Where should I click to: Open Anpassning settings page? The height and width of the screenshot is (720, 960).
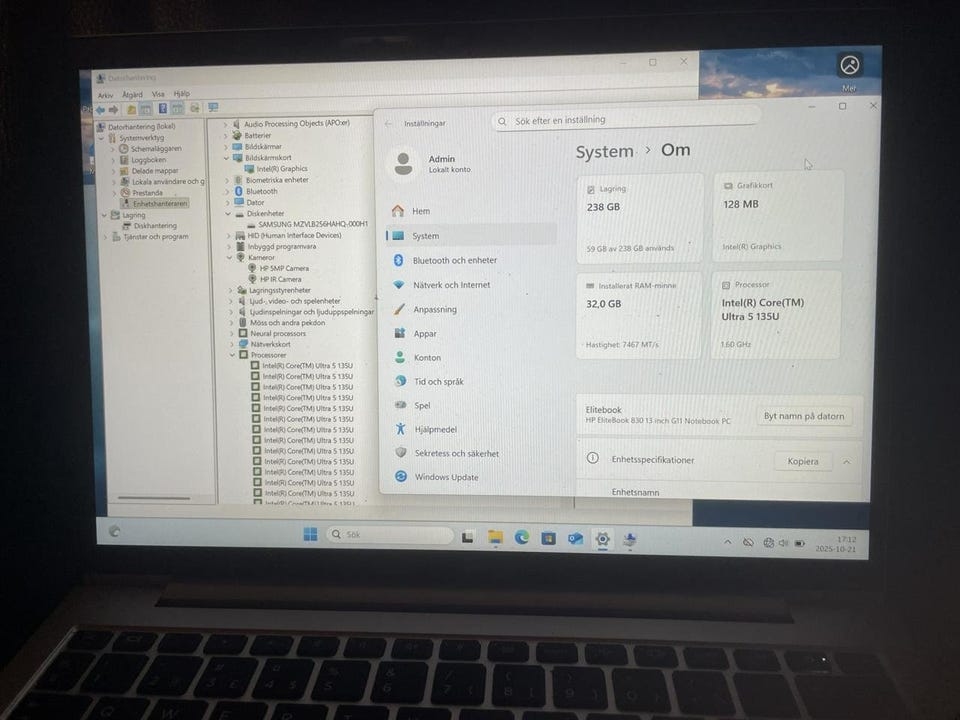pyautogui.click(x=435, y=309)
